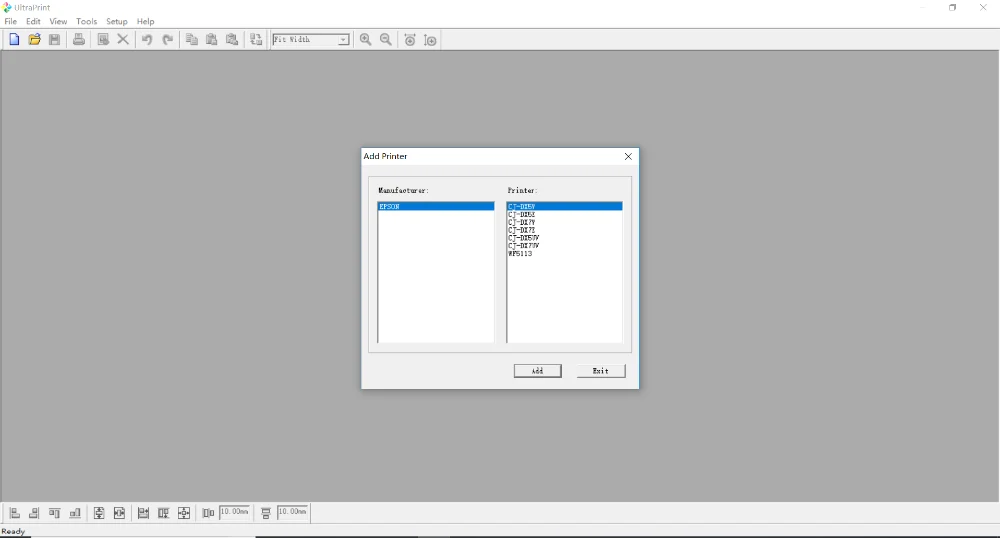Open the Setup menu
The image size is (1000, 538).
click(x=117, y=21)
